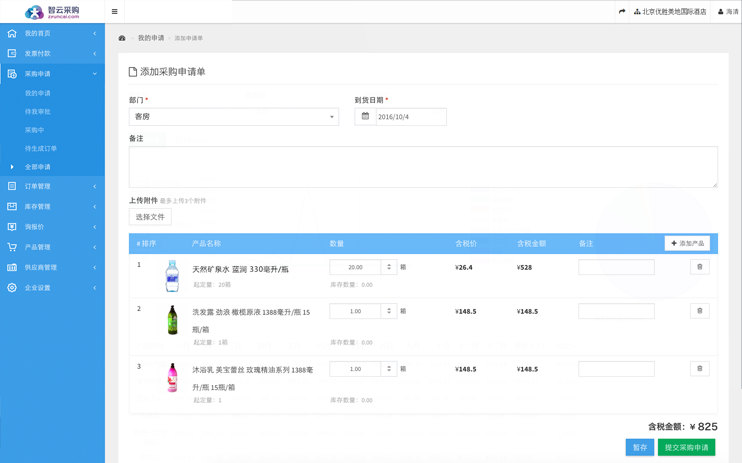Viewport: 742px width, 463px height.
Task: Delete the 天然矿泉水 product row
Action: [699, 267]
